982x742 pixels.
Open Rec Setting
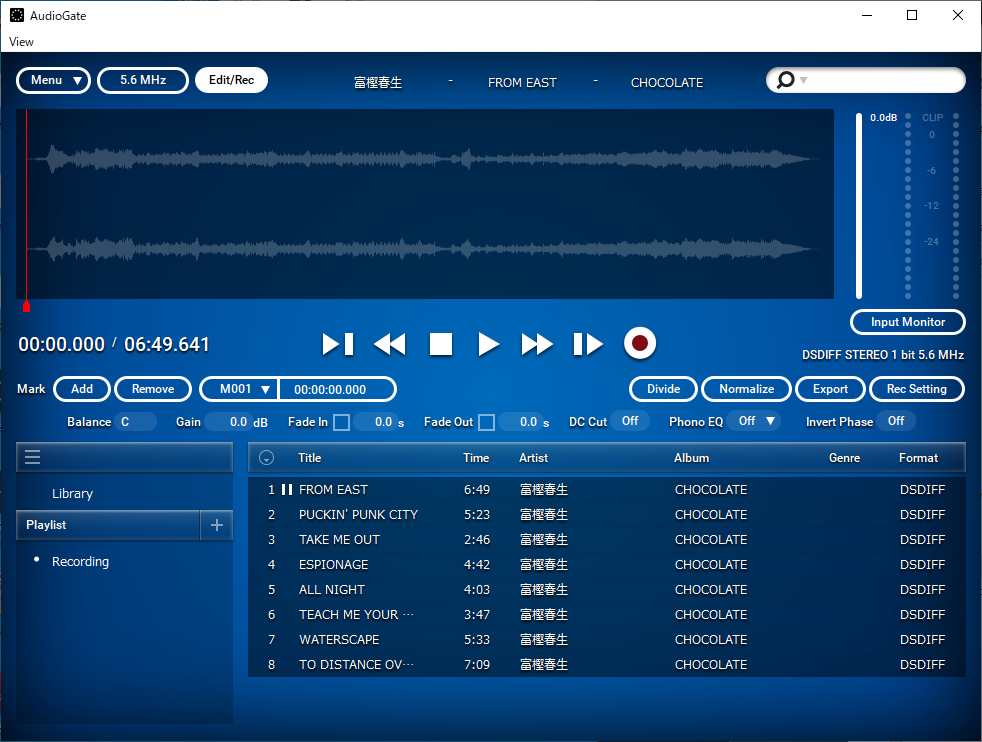pyautogui.click(x=916, y=389)
